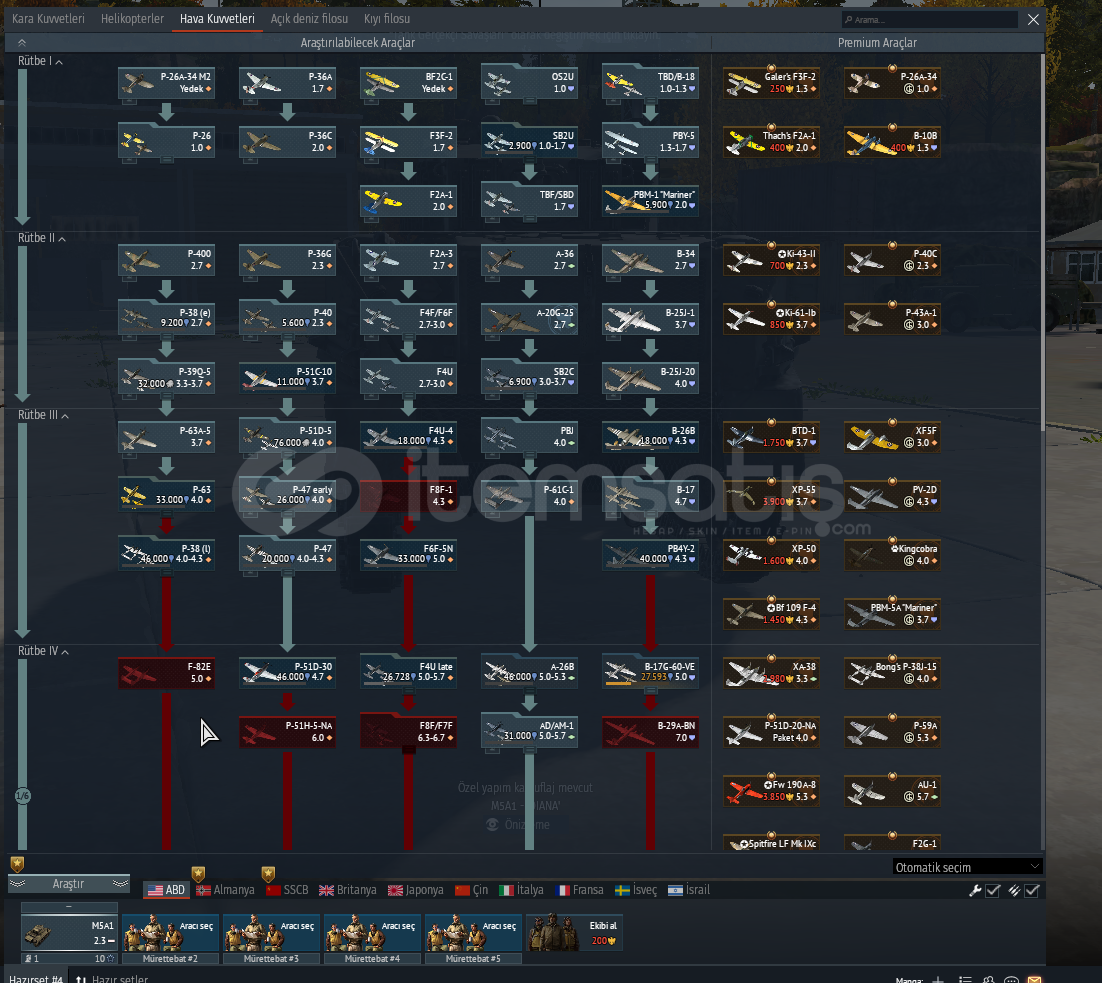Select the F2A-1 Buffalo card
Viewport: 1102px width, 983px height.
click(x=408, y=201)
